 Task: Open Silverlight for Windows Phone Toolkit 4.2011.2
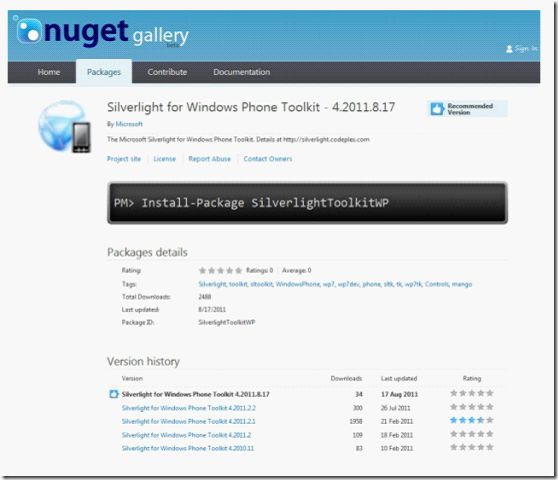point(186,435)
